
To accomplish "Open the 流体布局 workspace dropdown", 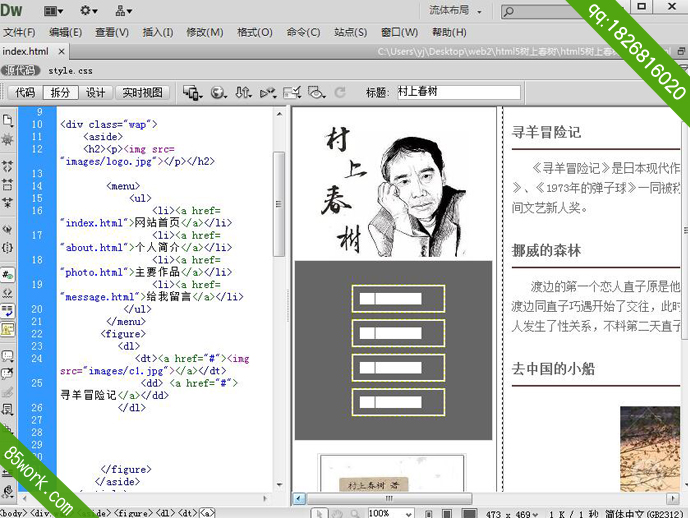I will pos(455,11).
